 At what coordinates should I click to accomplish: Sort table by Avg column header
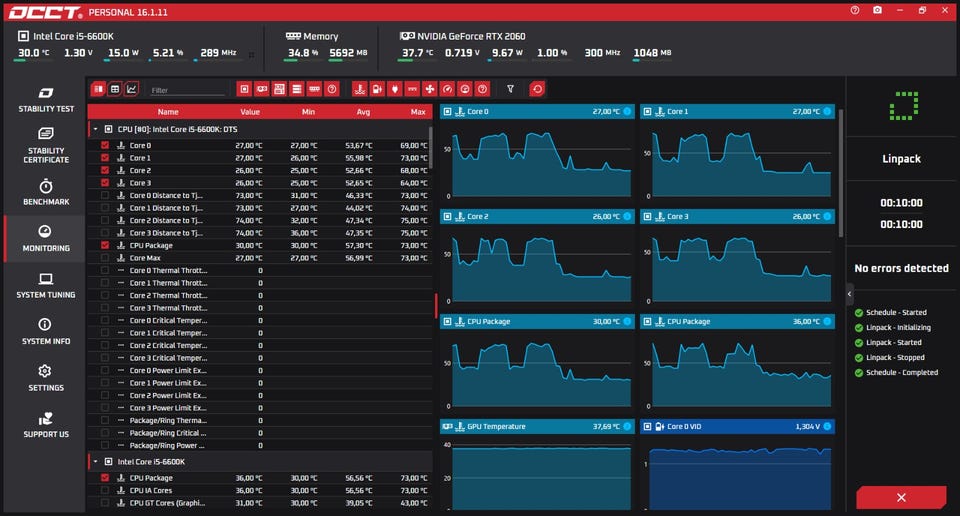click(363, 112)
